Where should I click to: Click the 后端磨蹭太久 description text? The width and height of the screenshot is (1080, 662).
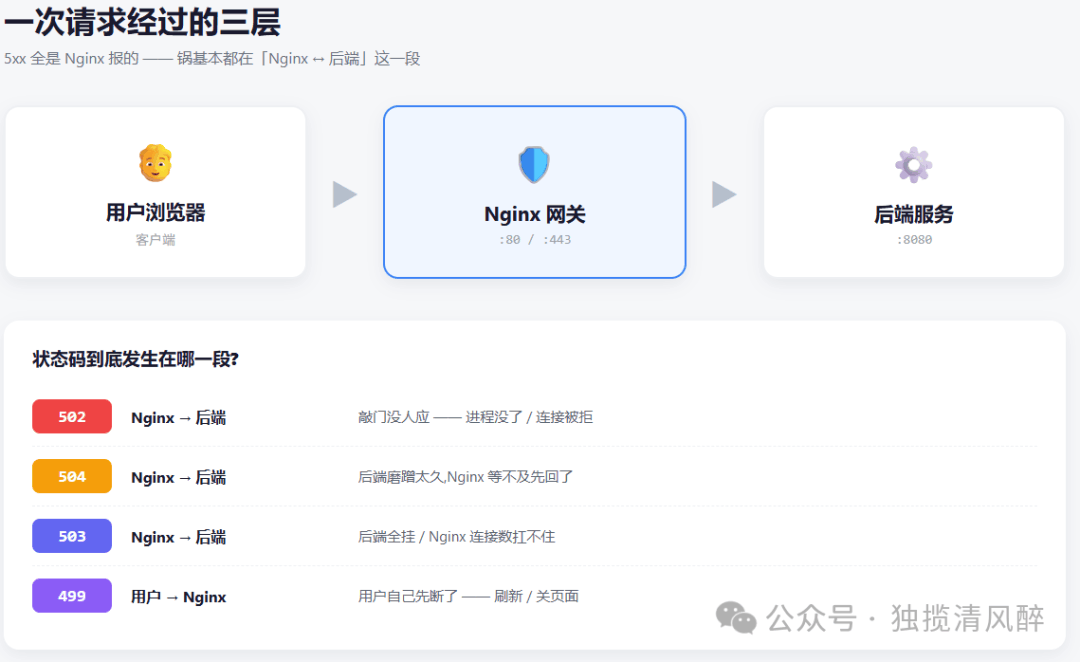pyautogui.click(x=466, y=477)
